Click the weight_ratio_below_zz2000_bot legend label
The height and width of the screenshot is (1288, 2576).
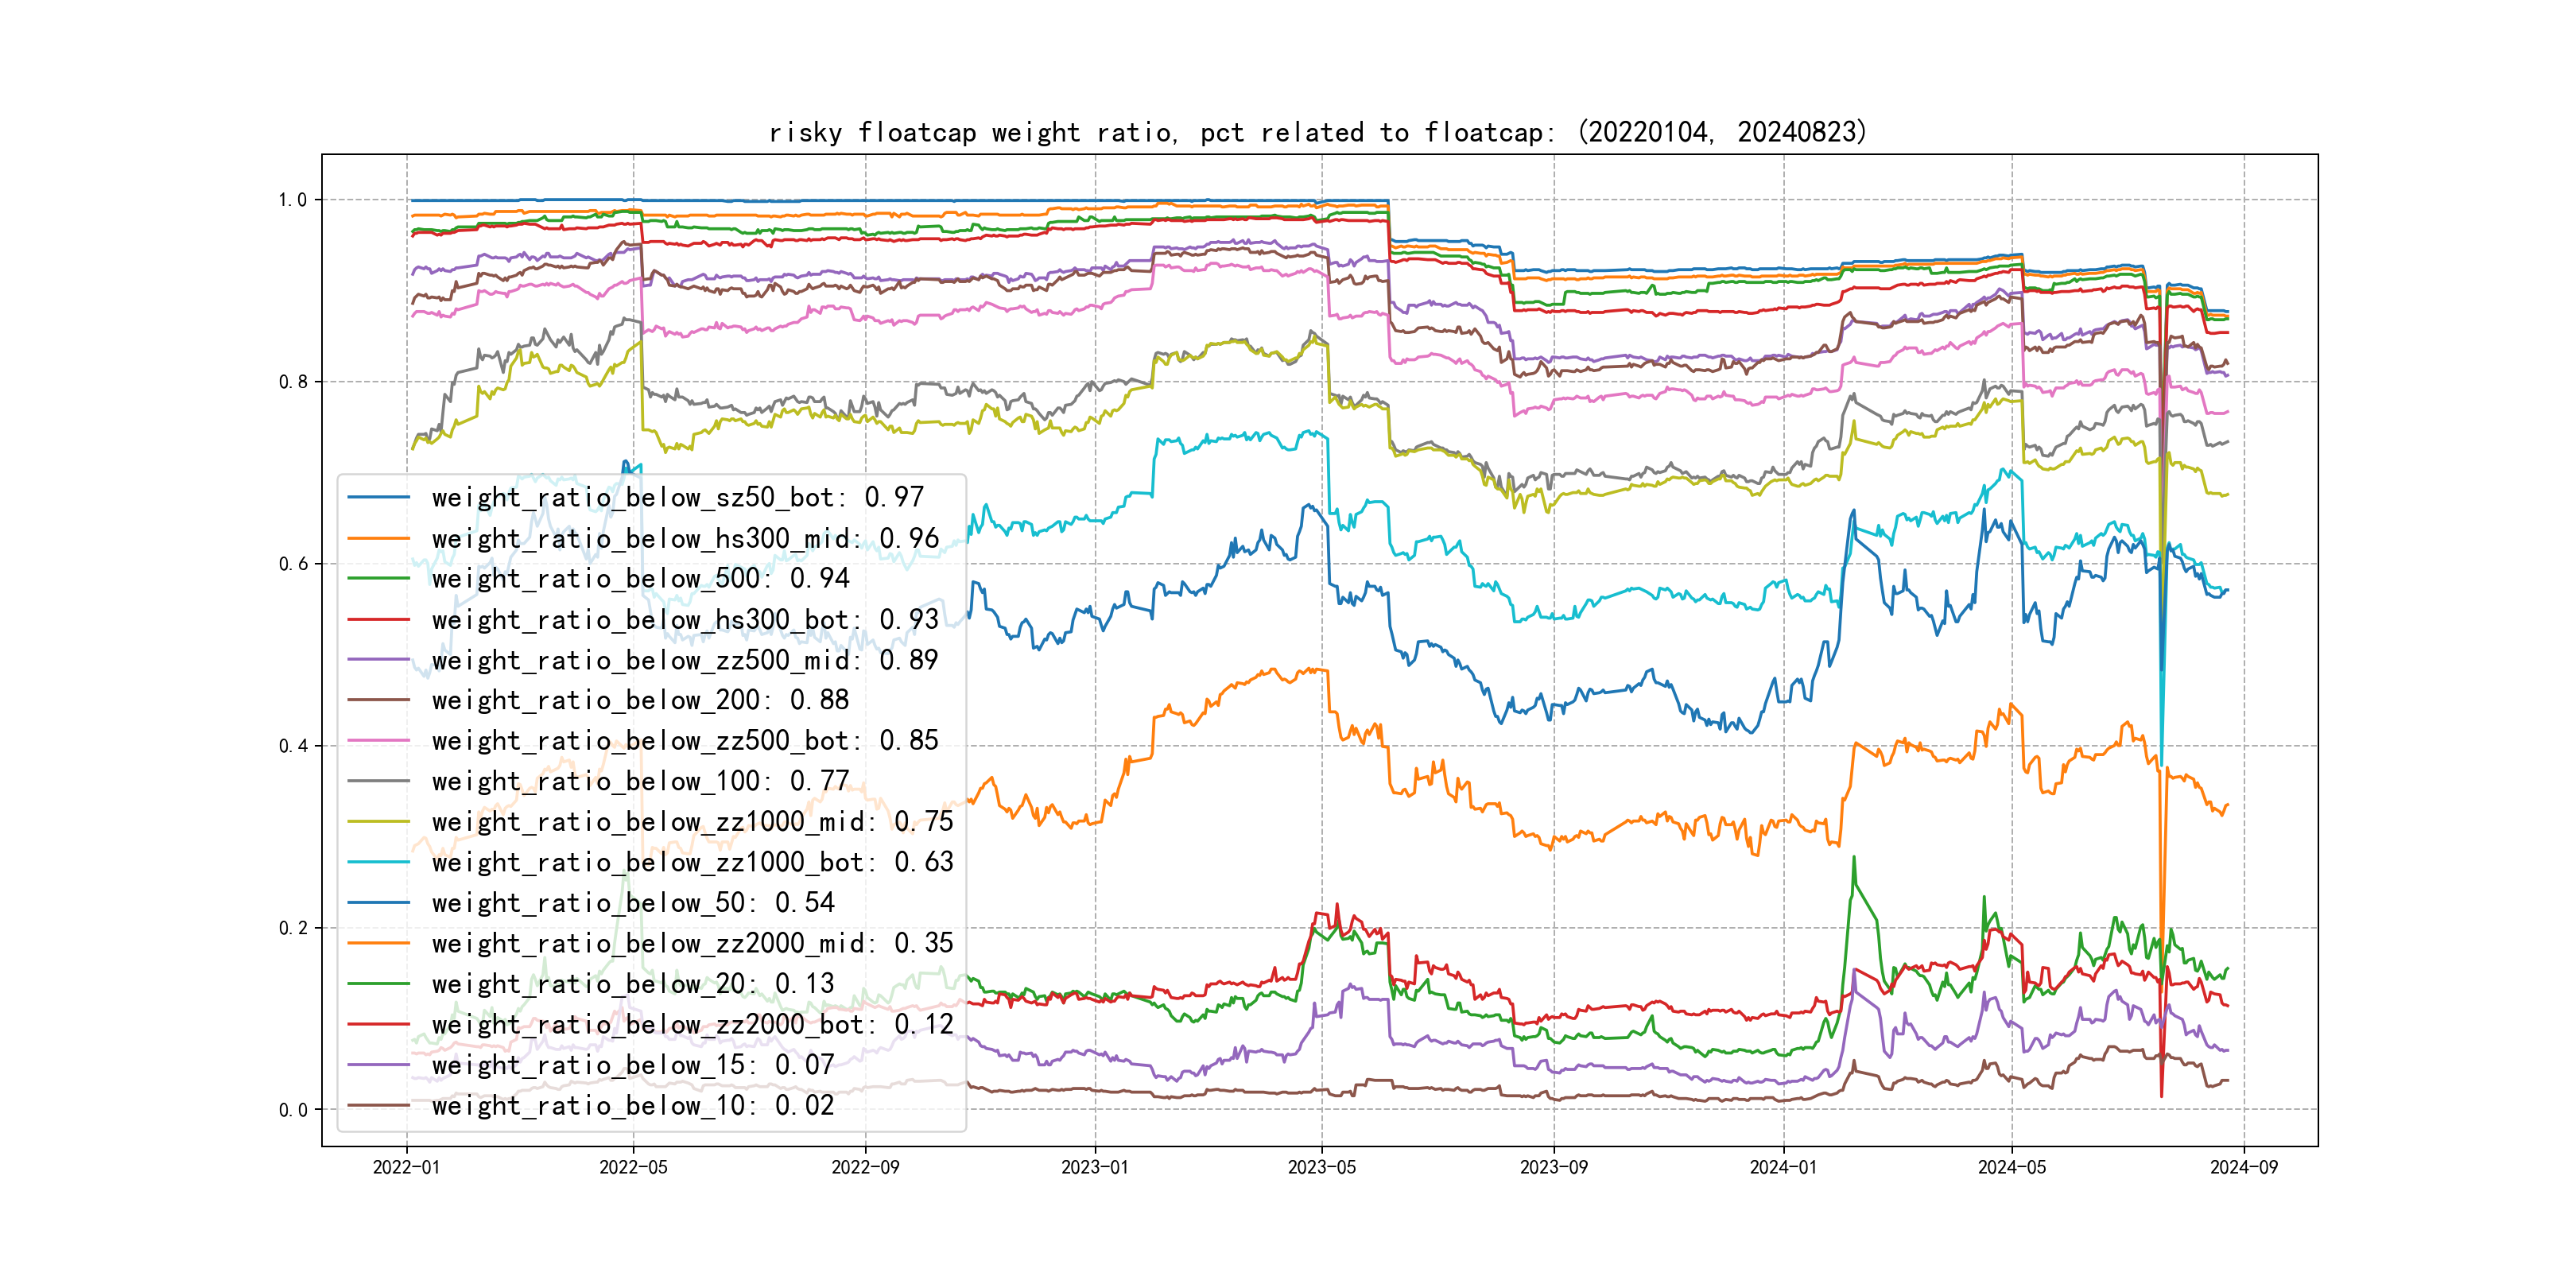pyautogui.click(x=692, y=1024)
